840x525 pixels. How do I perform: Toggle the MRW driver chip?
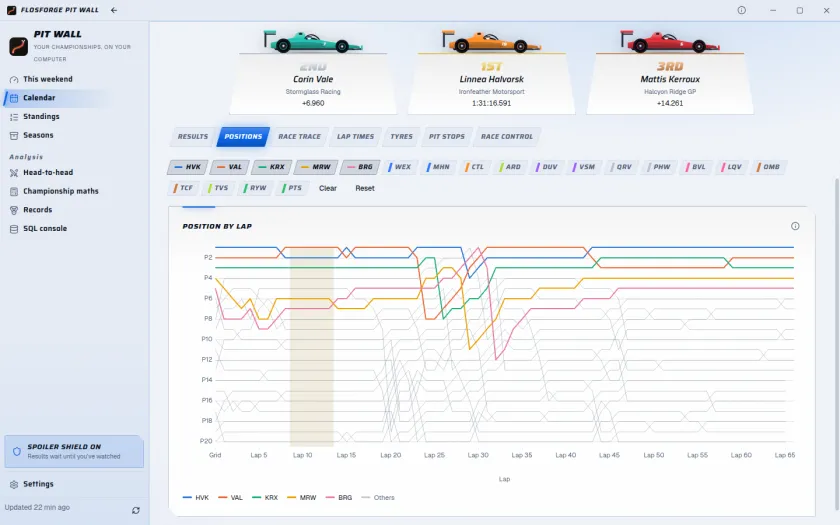click(x=316, y=167)
